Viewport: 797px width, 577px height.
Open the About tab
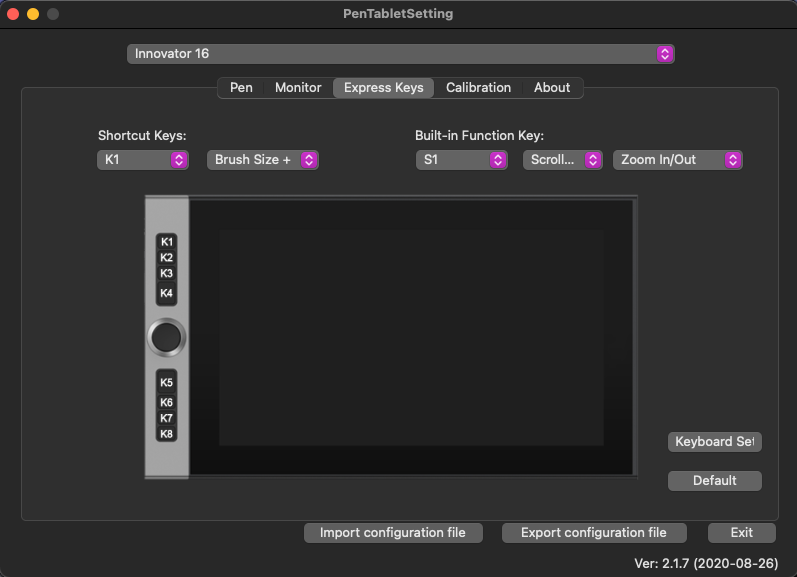pos(551,87)
